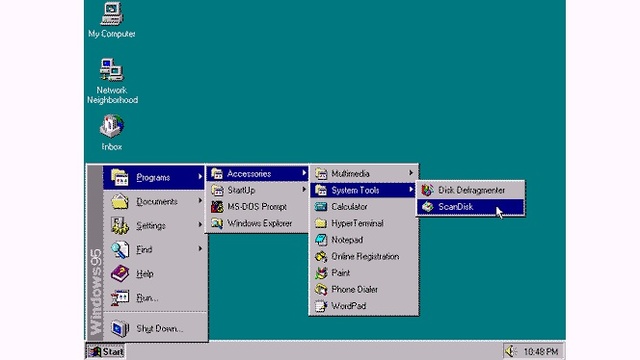This screenshot has height=360, width=640.
Task: Expand the System Tools submenu arrow
Action: 411,189
